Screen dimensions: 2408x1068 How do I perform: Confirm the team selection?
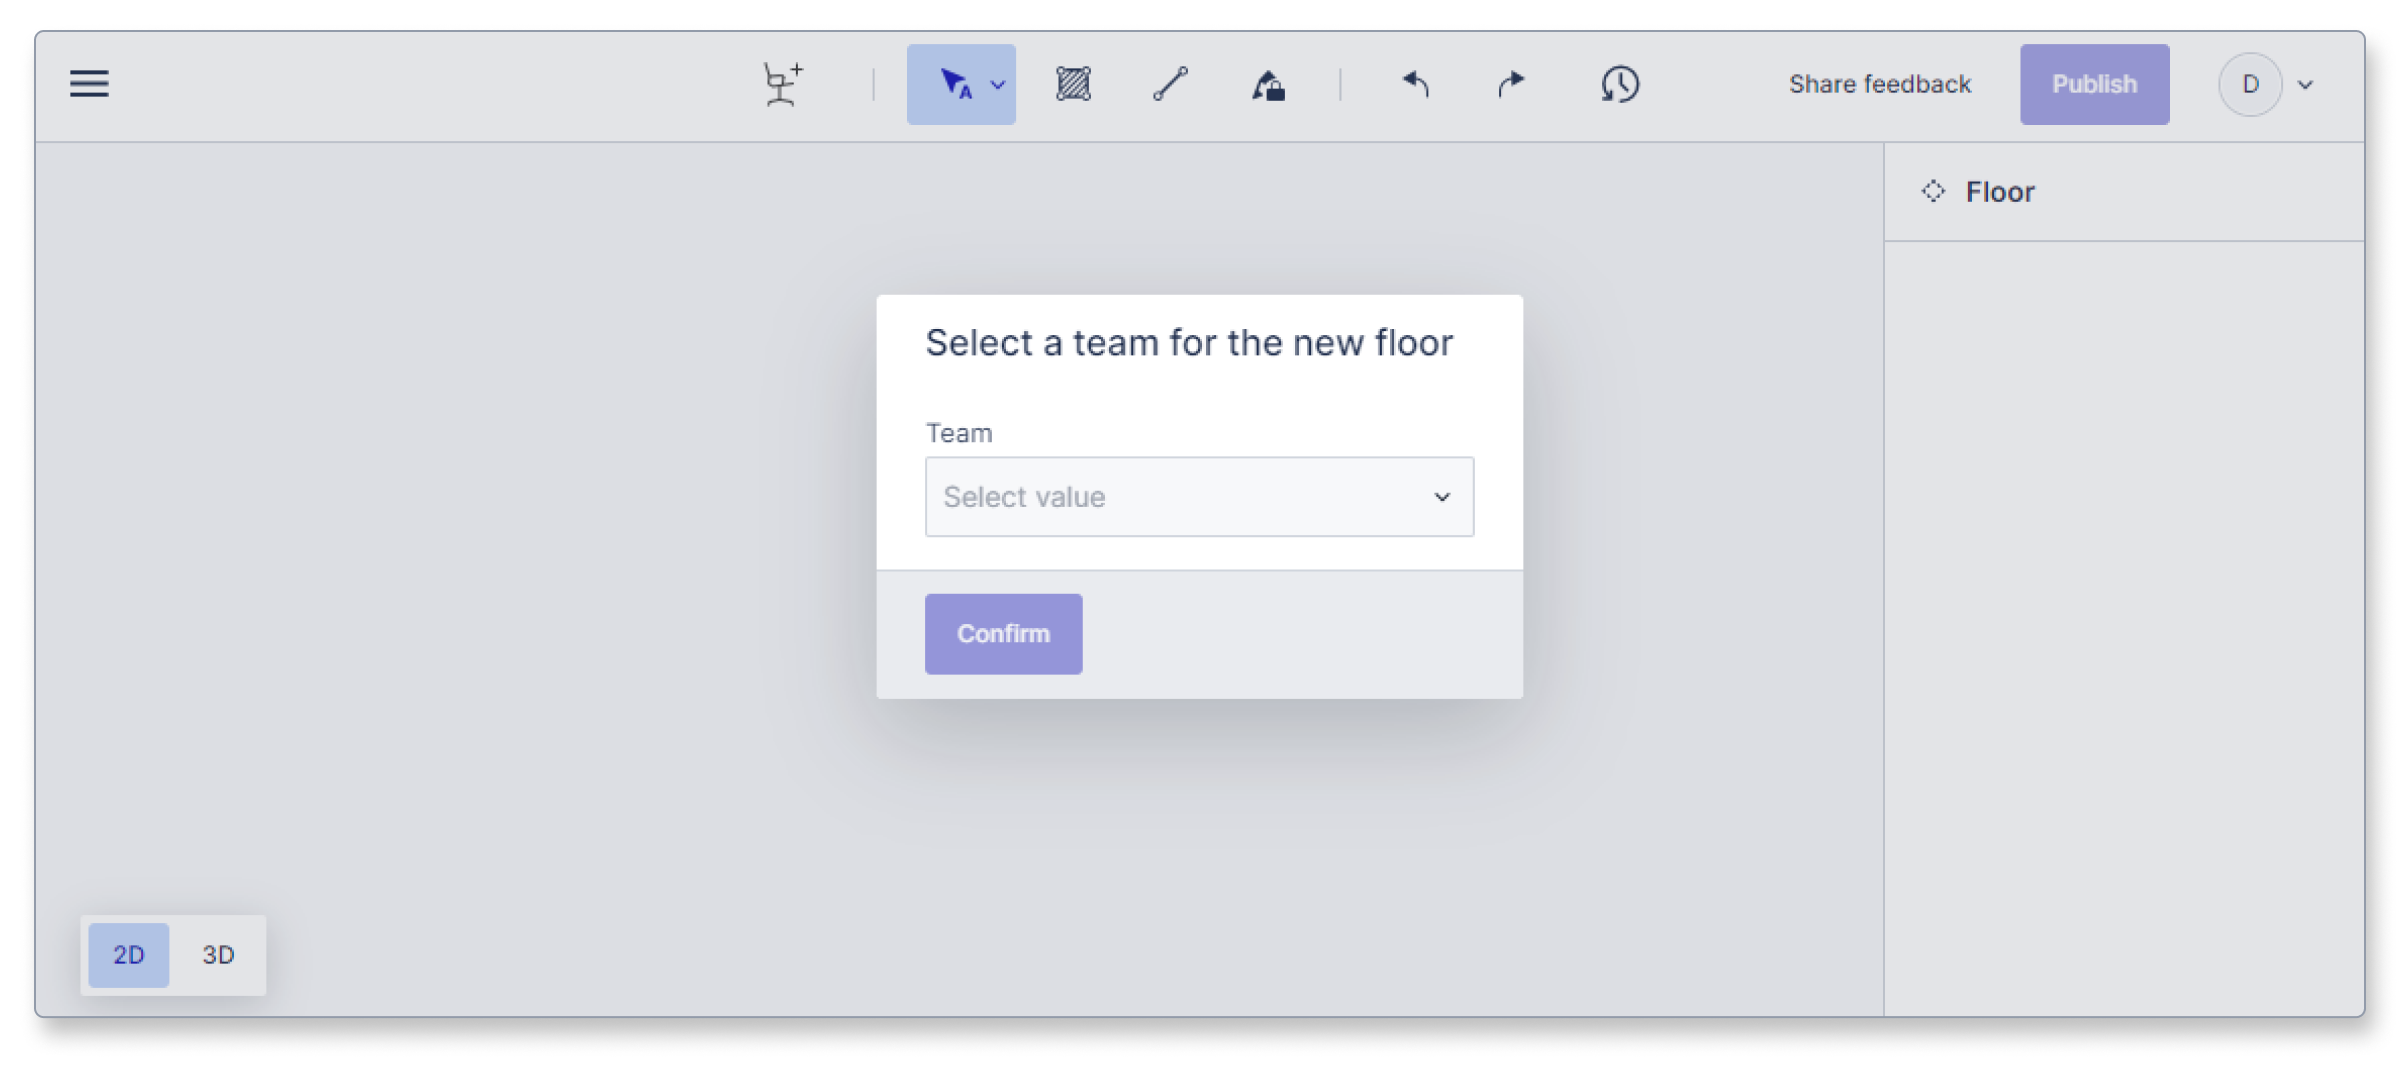coord(1003,633)
